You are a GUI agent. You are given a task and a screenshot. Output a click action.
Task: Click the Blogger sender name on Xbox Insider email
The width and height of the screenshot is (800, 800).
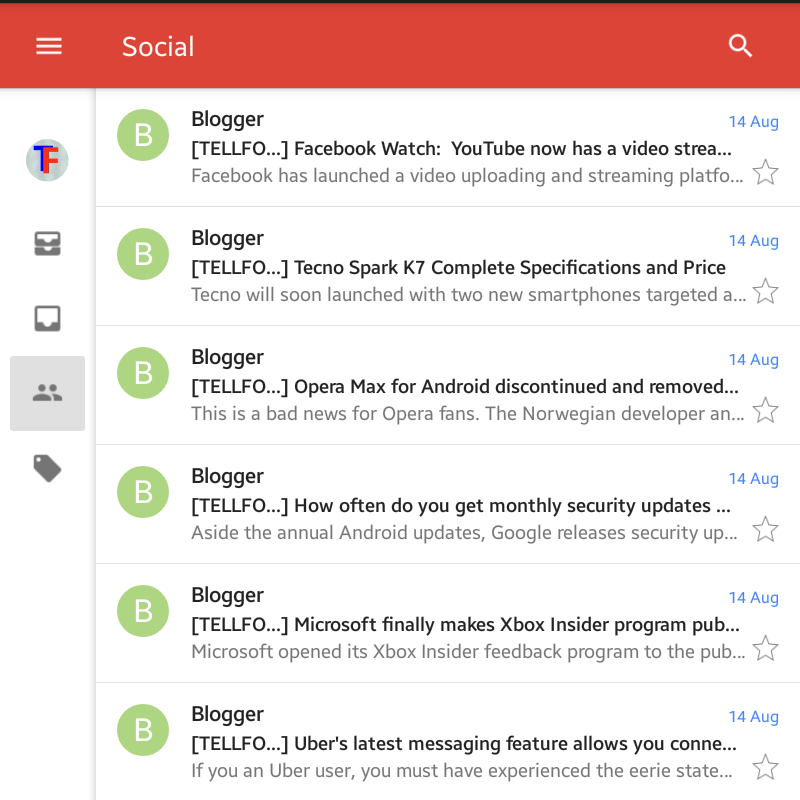point(227,595)
